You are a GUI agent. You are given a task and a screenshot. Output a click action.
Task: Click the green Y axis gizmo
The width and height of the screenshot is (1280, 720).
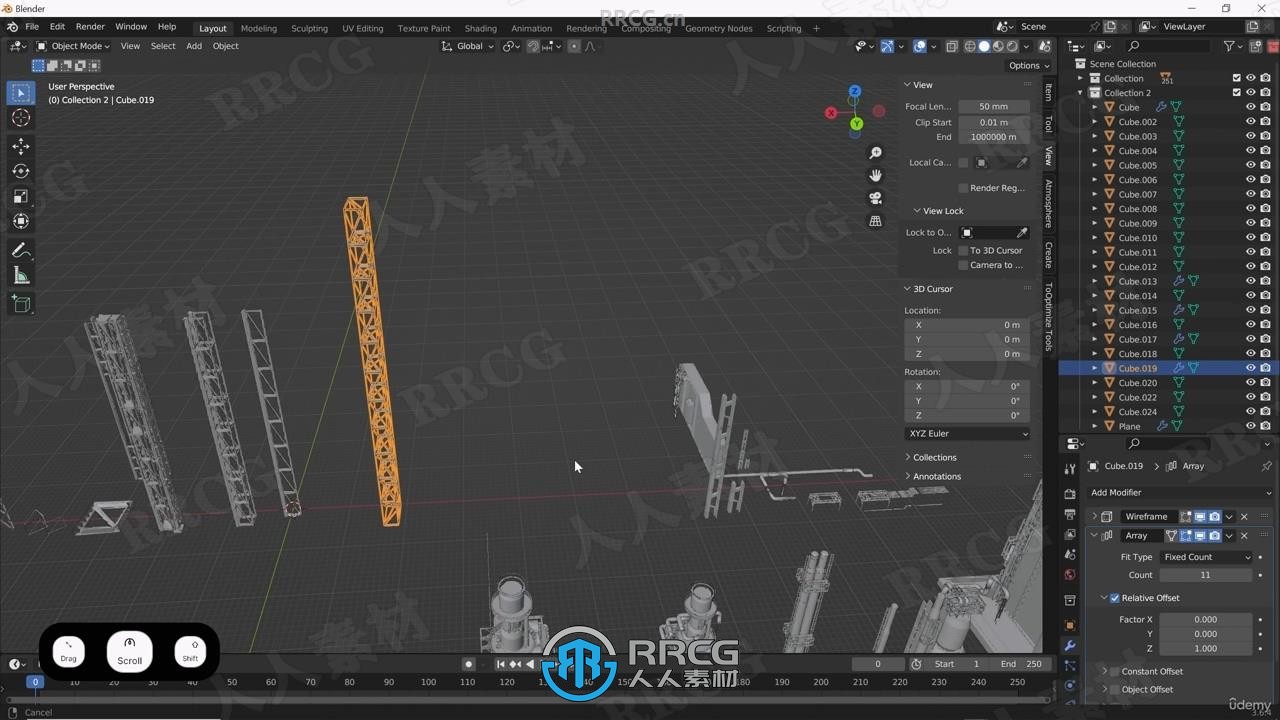(856, 124)
